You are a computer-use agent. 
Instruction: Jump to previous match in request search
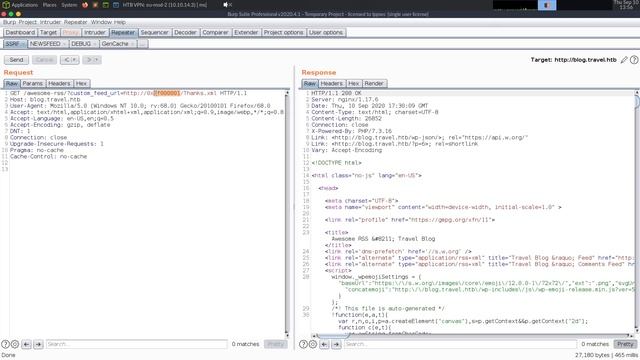pyautogui.click(x=27, y=344)
